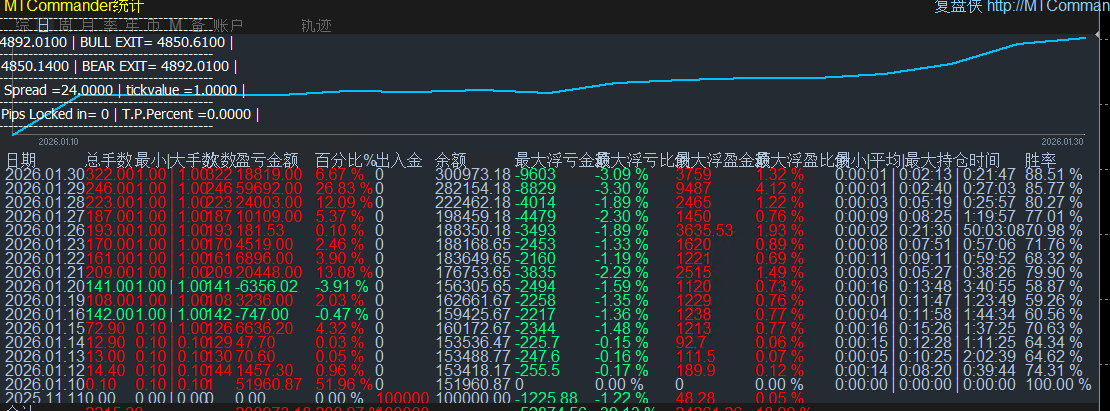Select the 2026.01.16 date cell
The image size is (1110, 411).
tap(45, 314)
